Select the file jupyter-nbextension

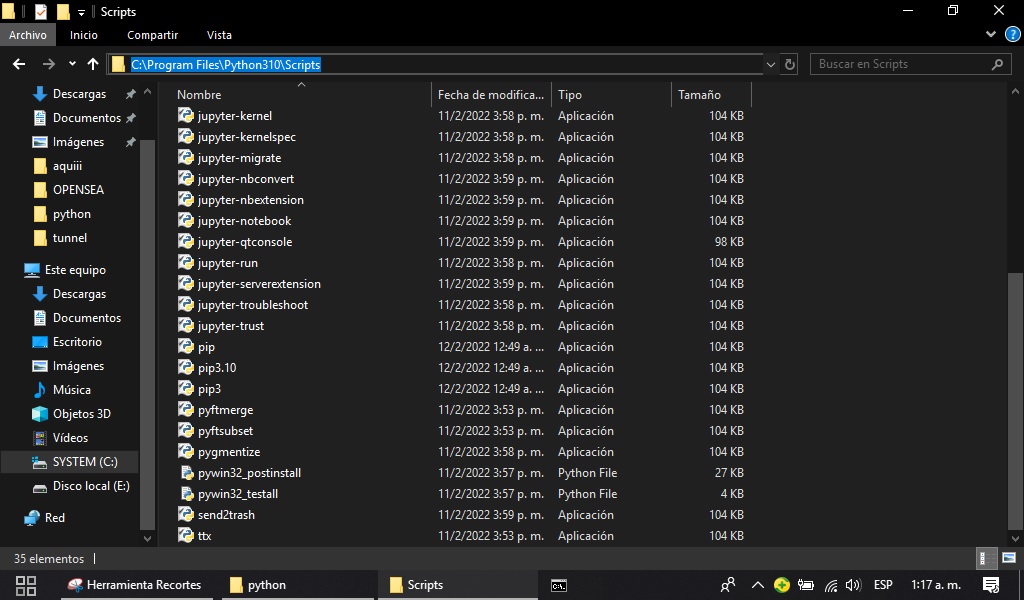tap(251, 200)
